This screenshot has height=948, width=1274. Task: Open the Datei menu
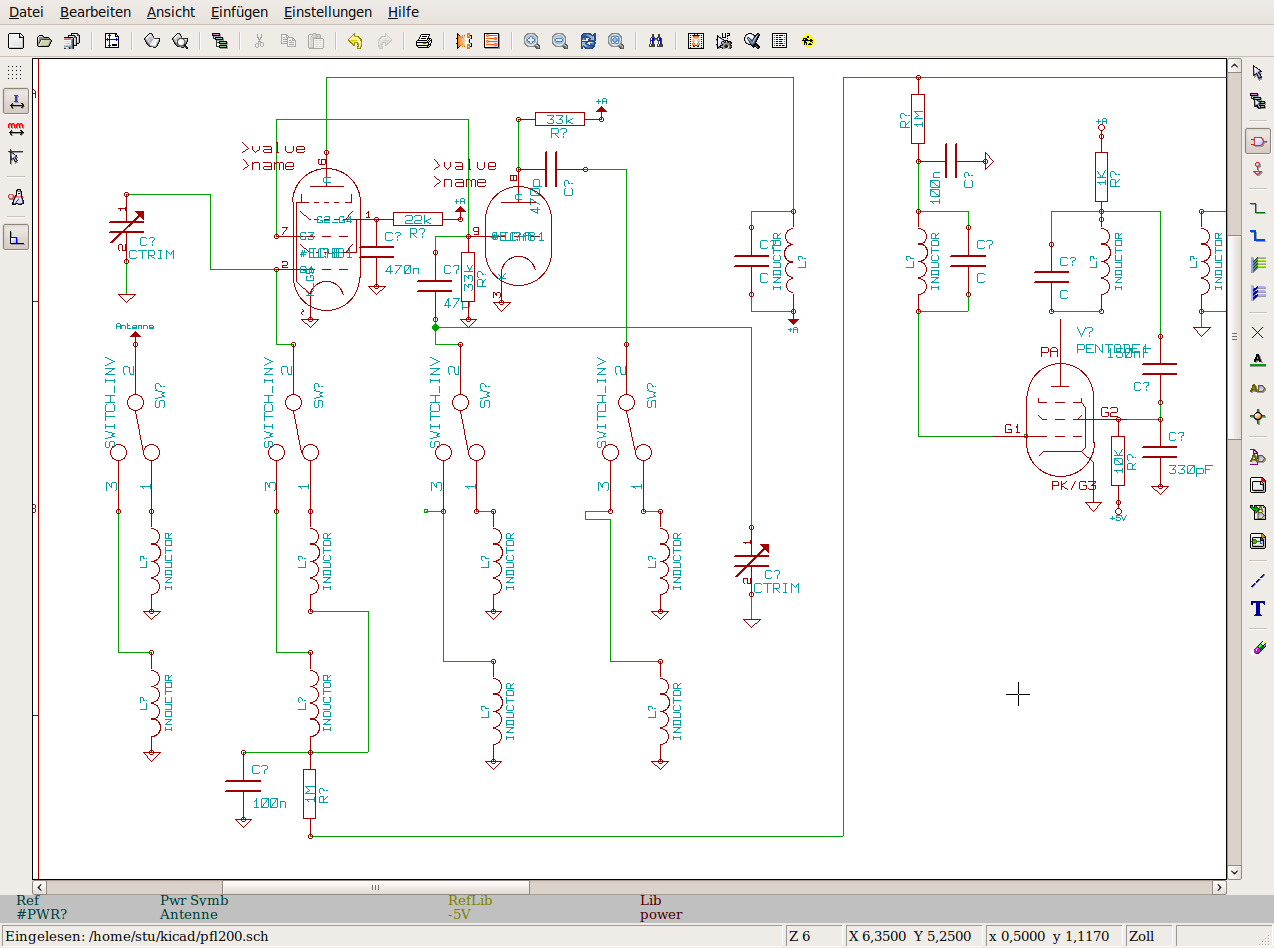click(x=26, y=12)
